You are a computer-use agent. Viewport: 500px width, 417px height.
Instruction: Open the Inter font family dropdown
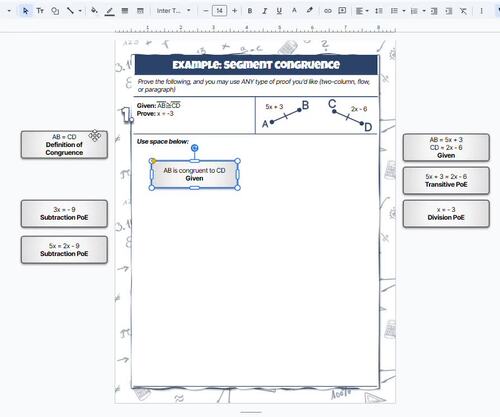(x=173, y=11)
